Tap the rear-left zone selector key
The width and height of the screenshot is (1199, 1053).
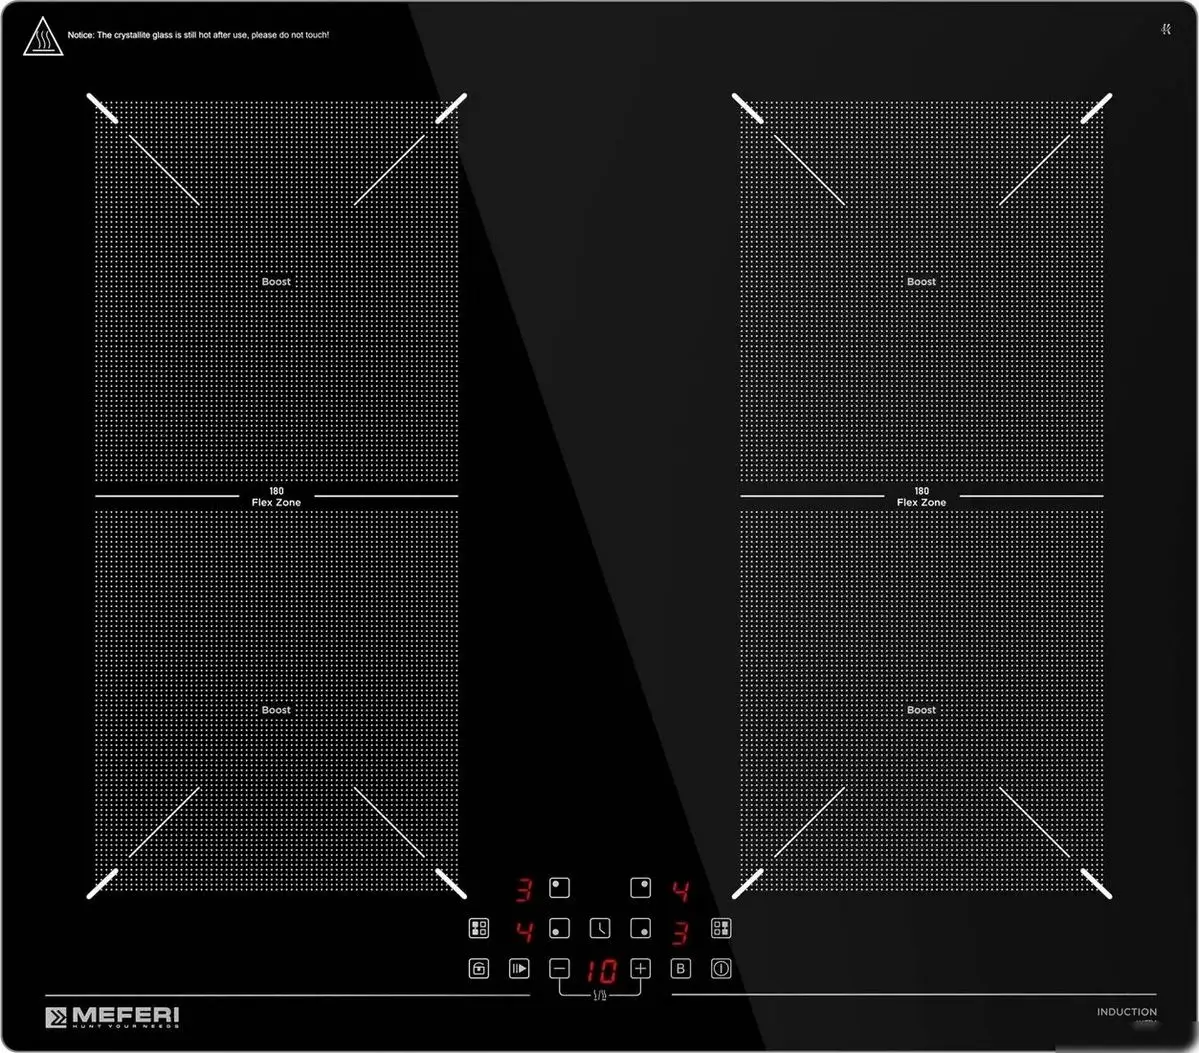tap(560, 888)
